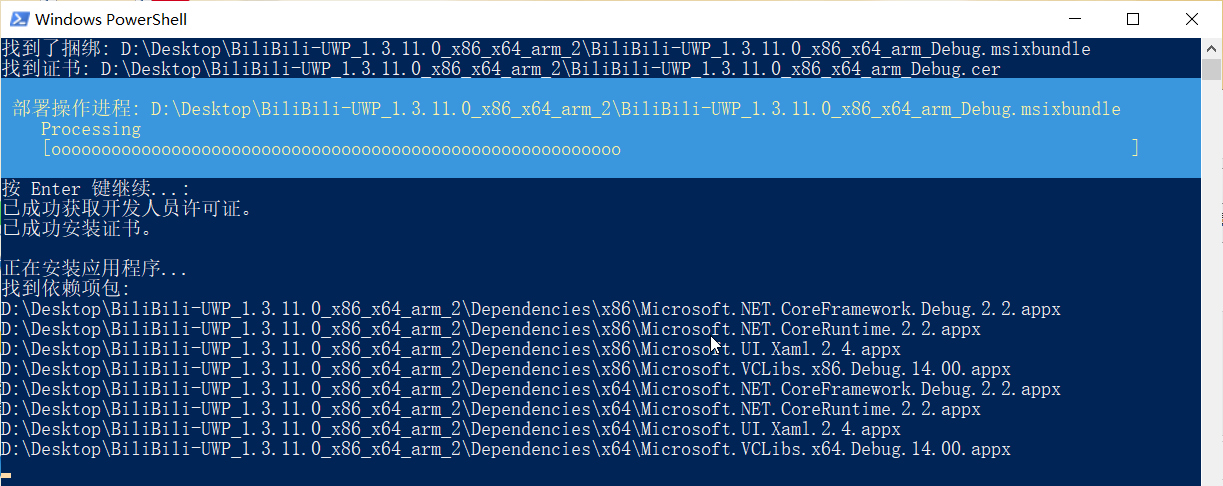Click the Windows PowerShell title bar text

pos(111,19)
